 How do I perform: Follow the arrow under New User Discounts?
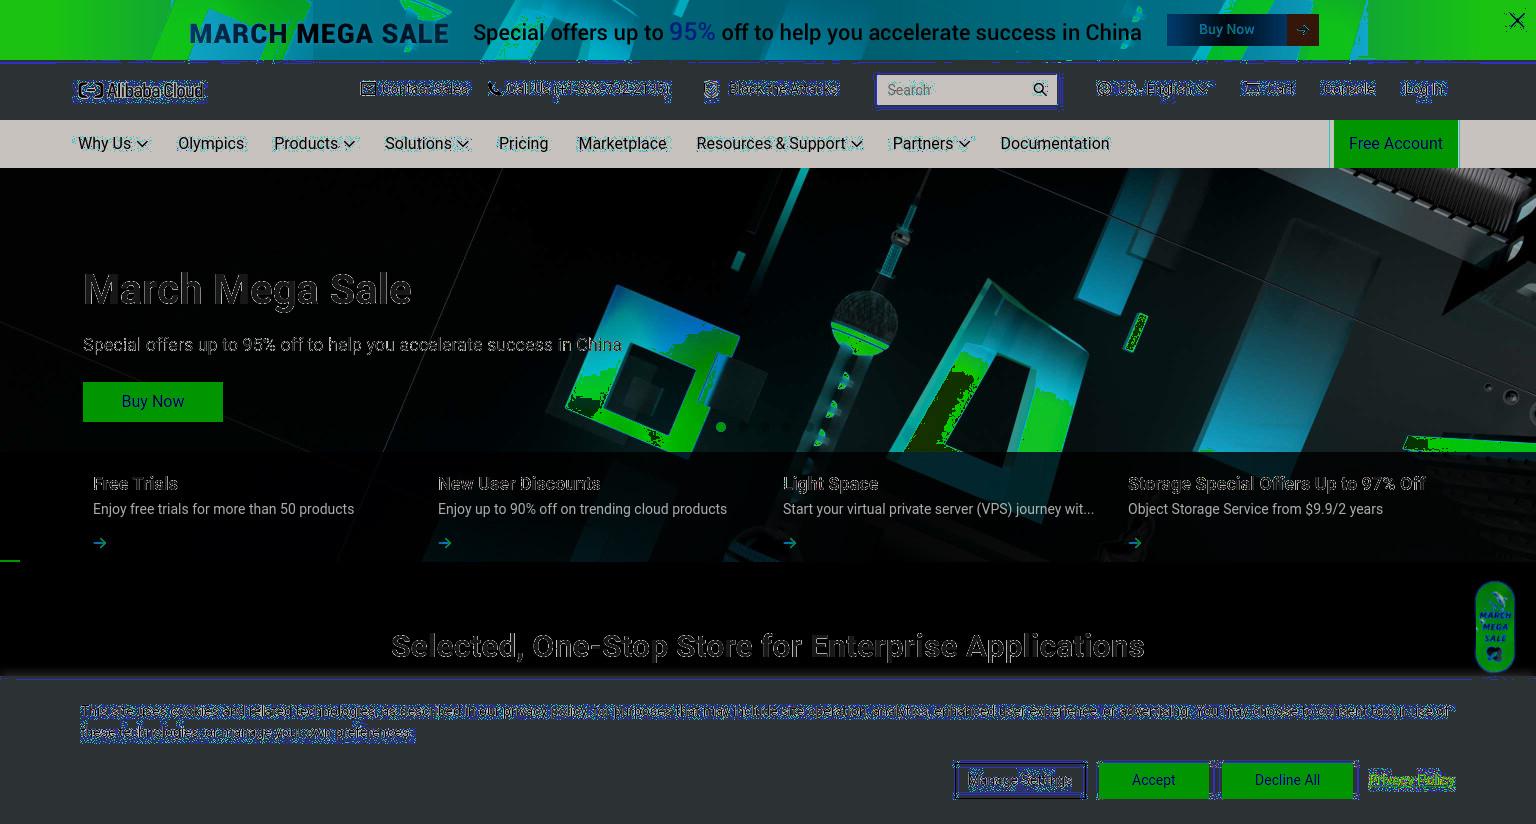(x=445, y=543)
